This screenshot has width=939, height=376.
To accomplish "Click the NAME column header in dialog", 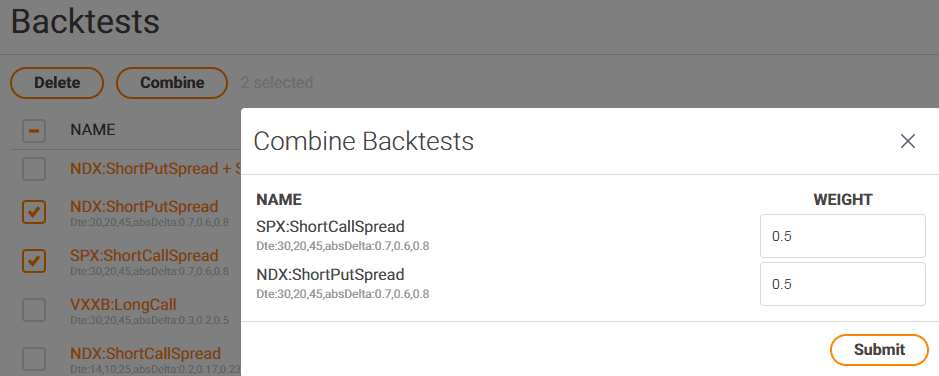I will (278, 200).
